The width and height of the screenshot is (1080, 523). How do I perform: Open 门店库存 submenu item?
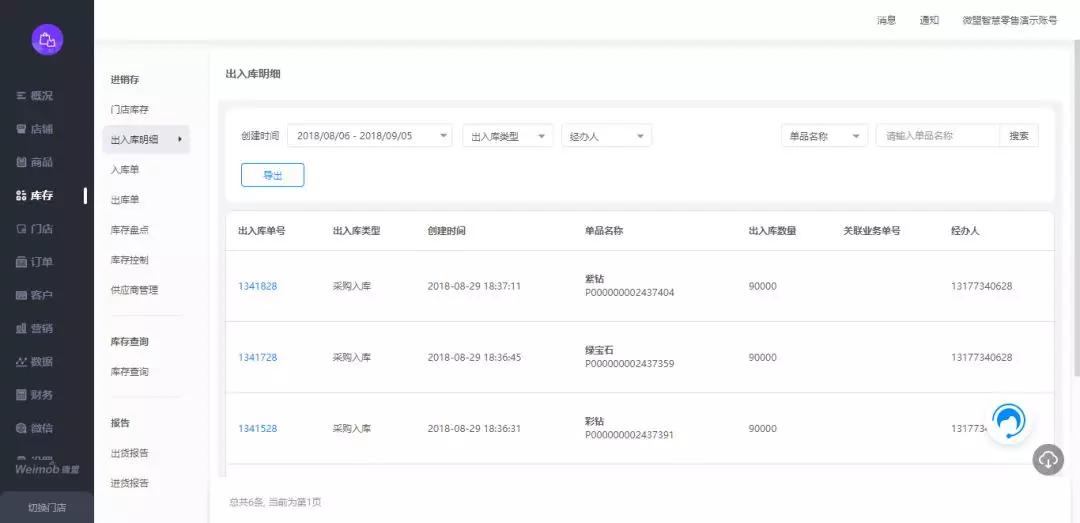(129, 110)
